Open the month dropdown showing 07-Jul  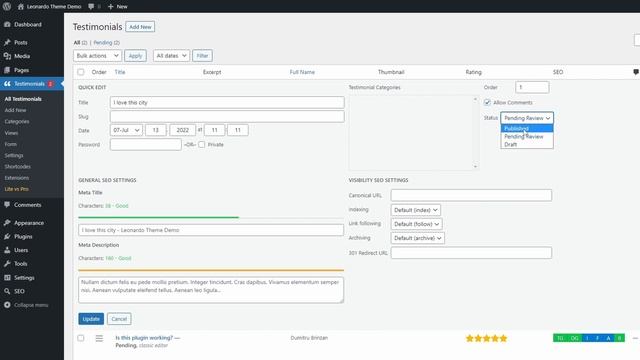click(126, 130)
